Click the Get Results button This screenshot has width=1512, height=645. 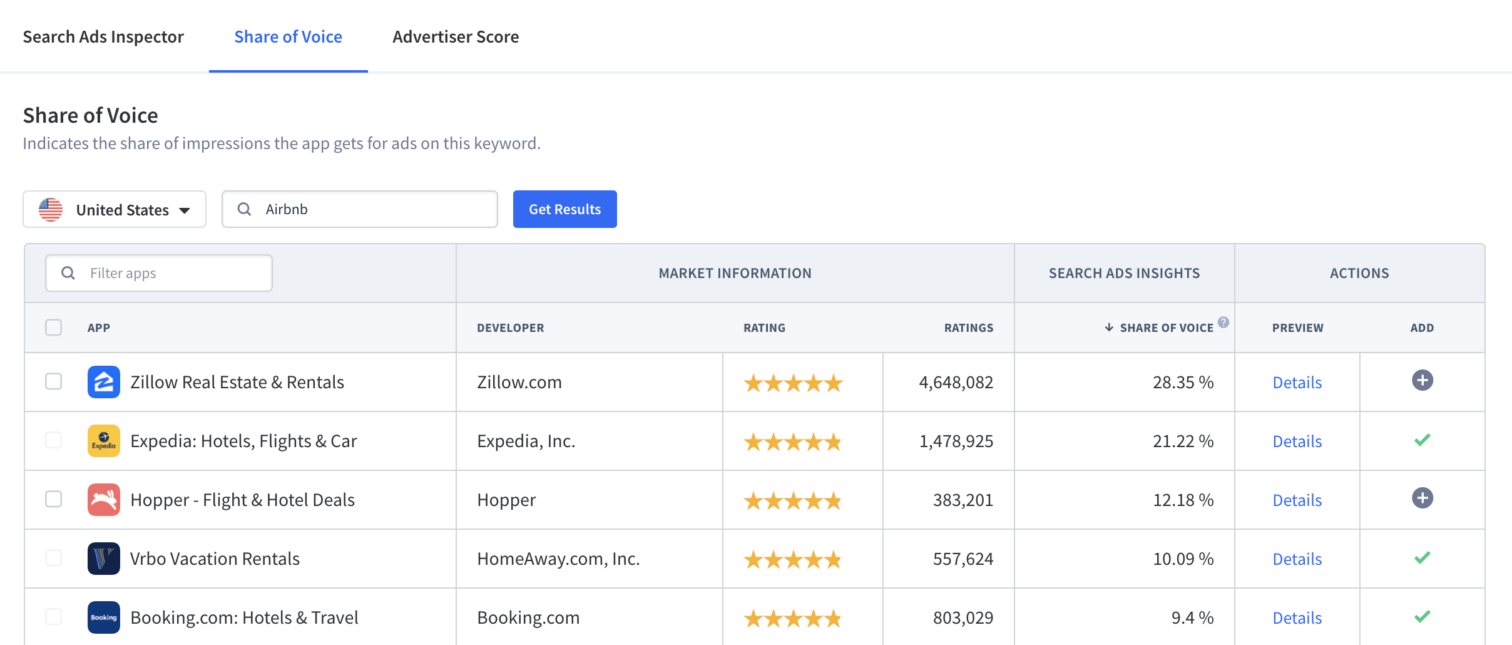pos(564,209)
